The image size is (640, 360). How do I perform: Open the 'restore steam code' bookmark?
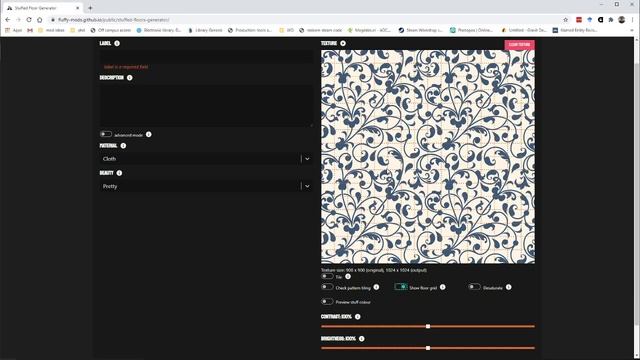tap(321, 30)
